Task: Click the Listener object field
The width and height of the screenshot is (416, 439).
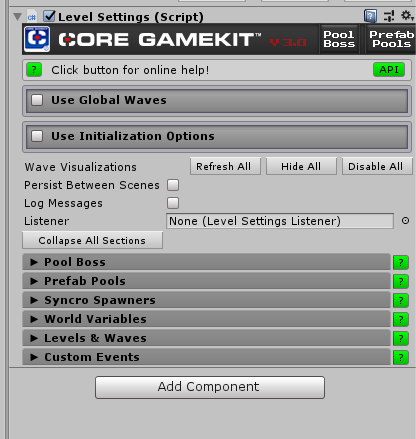Action: tap(280, 221)
